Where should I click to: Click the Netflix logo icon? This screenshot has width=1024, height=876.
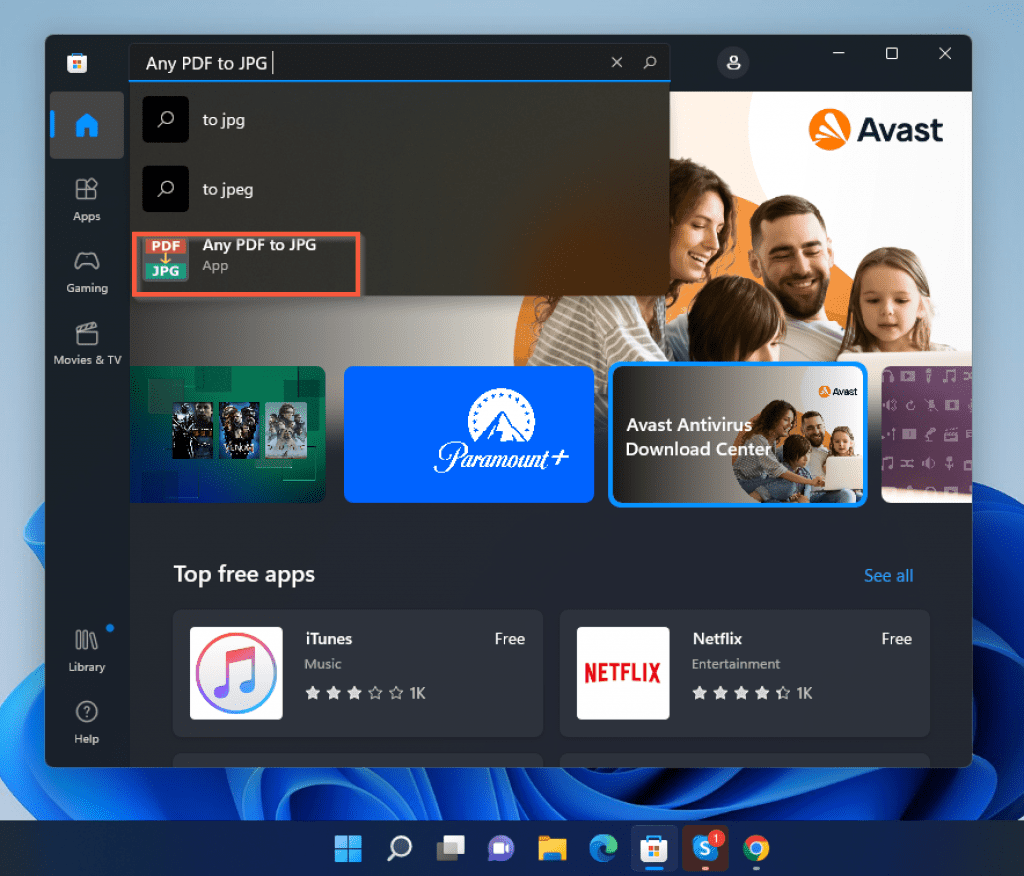(623, 673)
